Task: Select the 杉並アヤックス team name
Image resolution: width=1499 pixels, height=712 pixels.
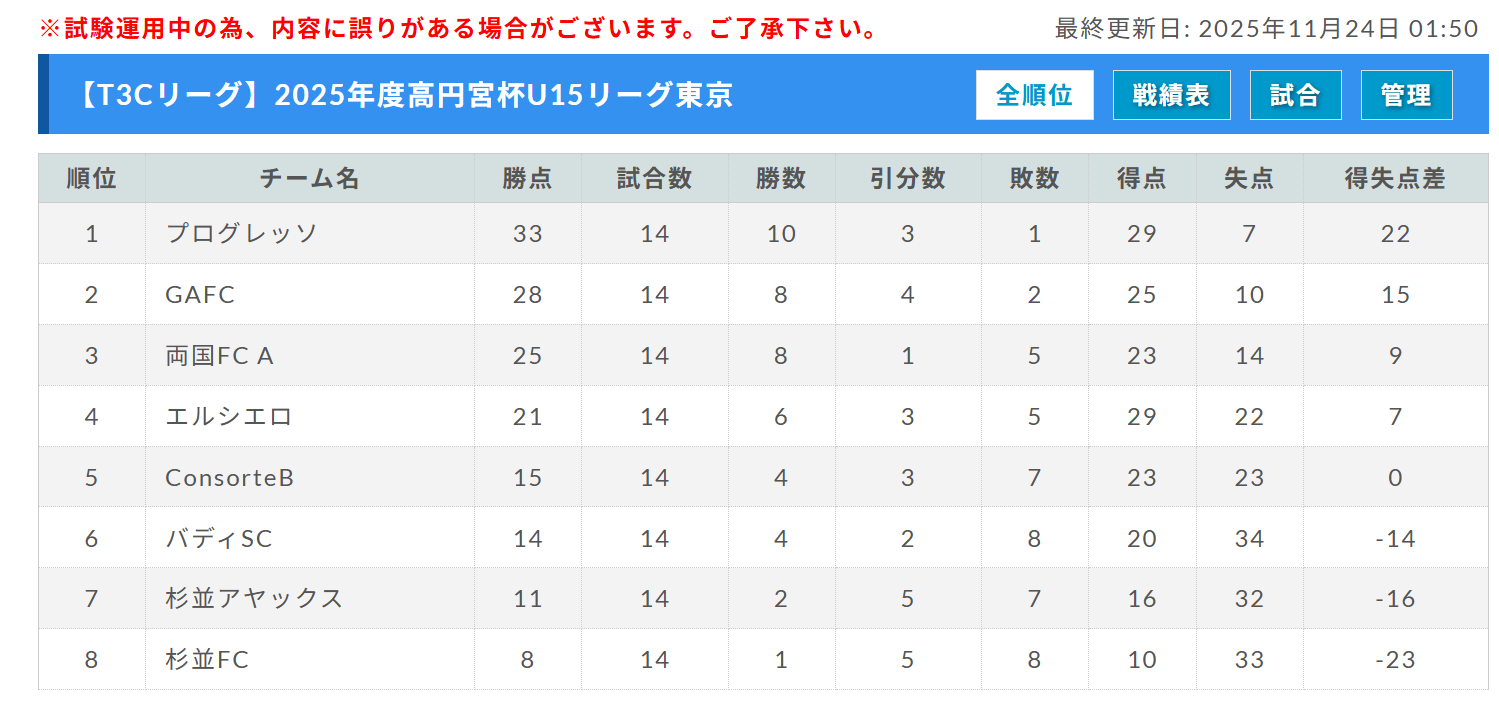Action: 254,599
